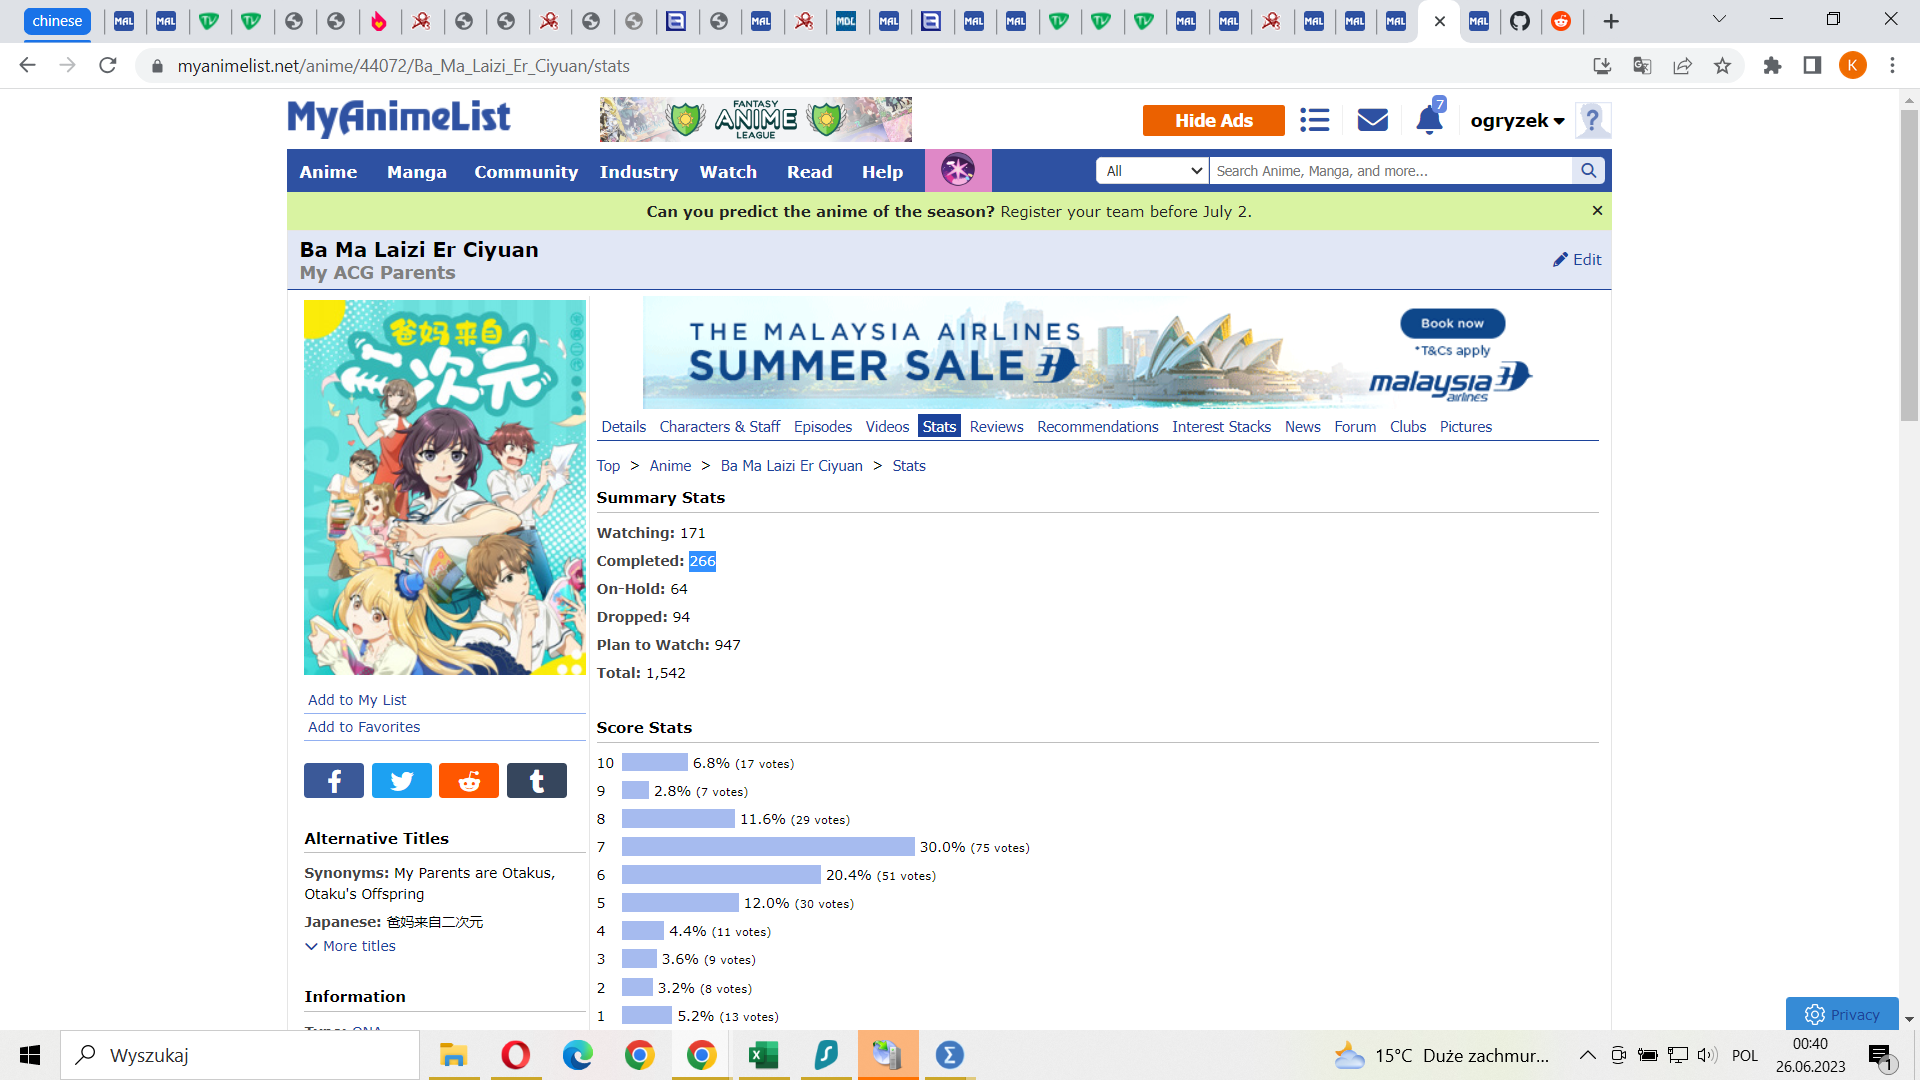Click Add to My List link

[357, 700]
